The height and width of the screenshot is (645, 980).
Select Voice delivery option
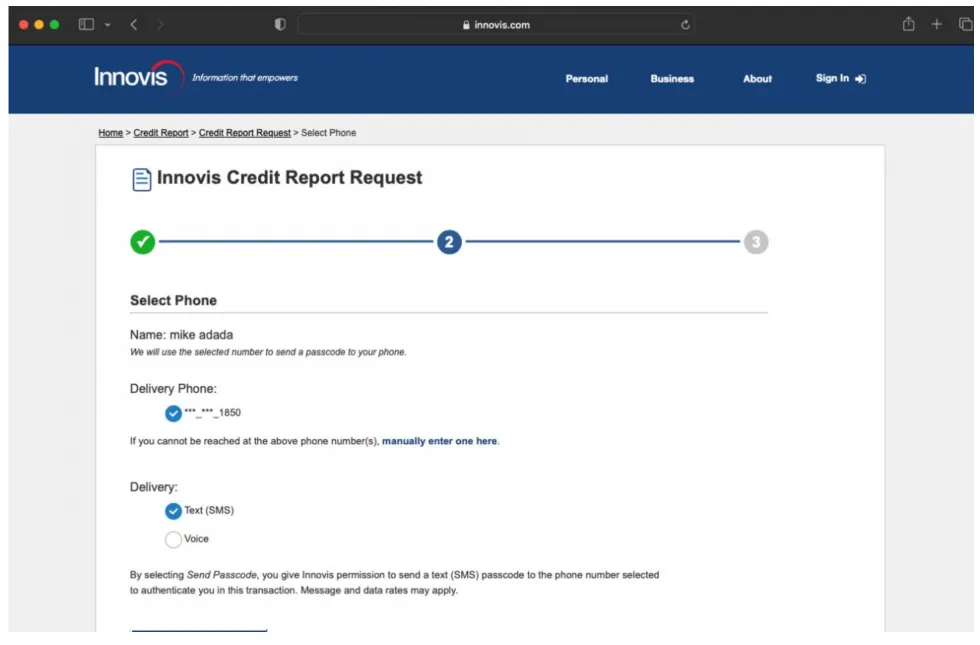(173, 539)
